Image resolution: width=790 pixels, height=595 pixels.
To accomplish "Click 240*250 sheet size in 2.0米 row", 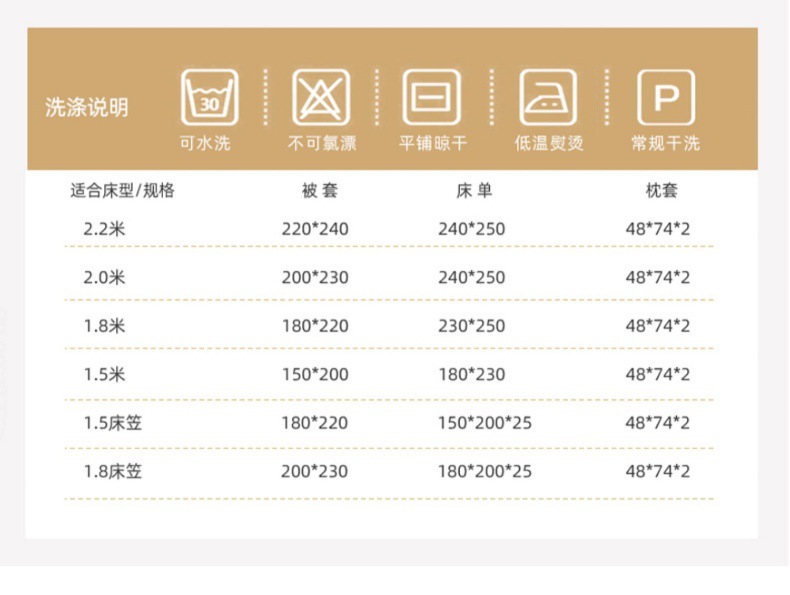I will pyautogui.click(x=472, y=278).
